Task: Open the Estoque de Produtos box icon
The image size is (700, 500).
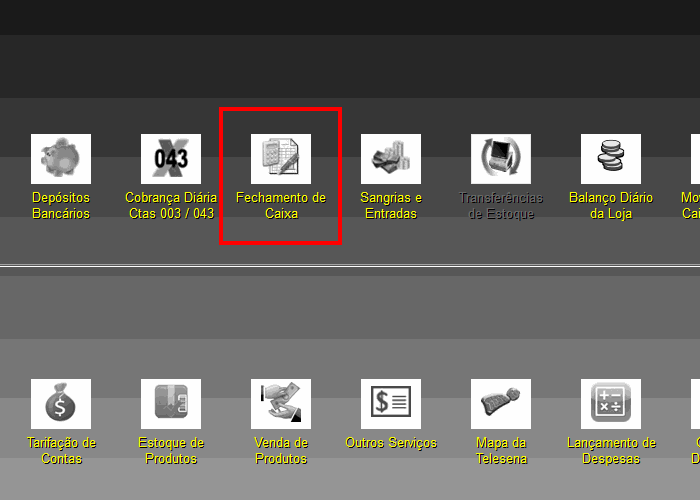Action: 171,404
